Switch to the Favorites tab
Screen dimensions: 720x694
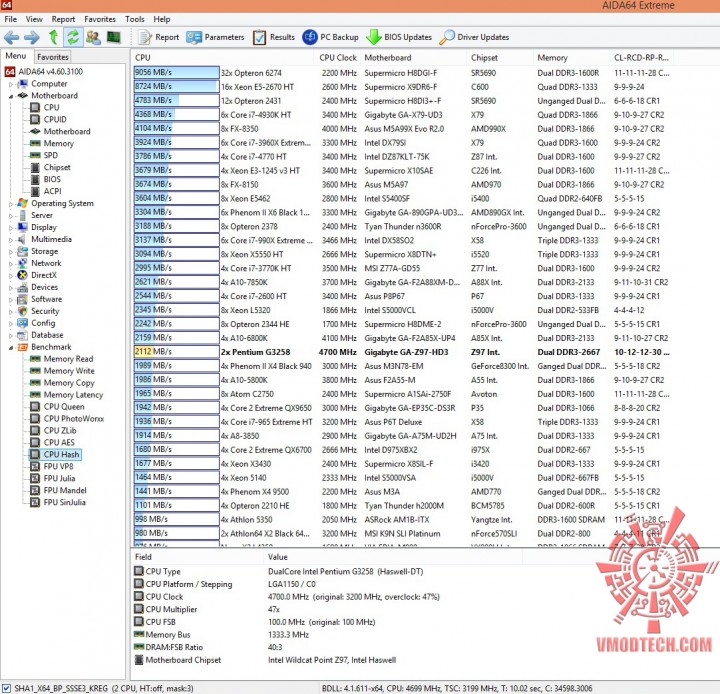(x=53, y=57)
